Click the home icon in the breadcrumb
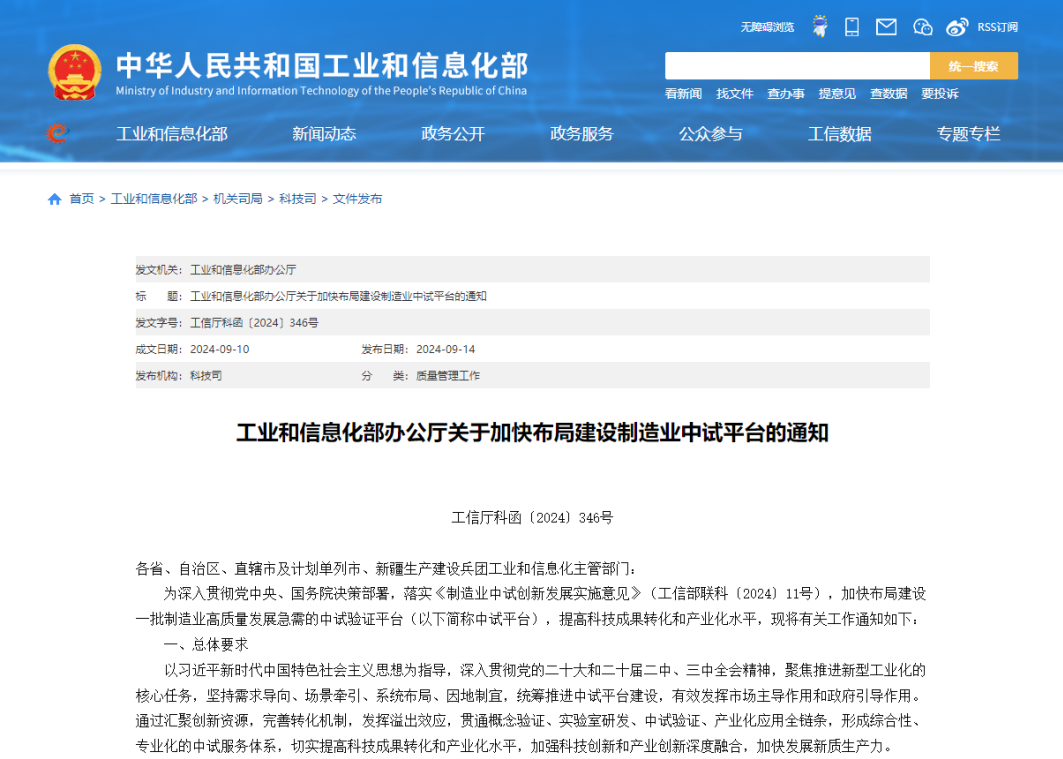This screenshot has height=759, width=1063. [x=53, y=198]
